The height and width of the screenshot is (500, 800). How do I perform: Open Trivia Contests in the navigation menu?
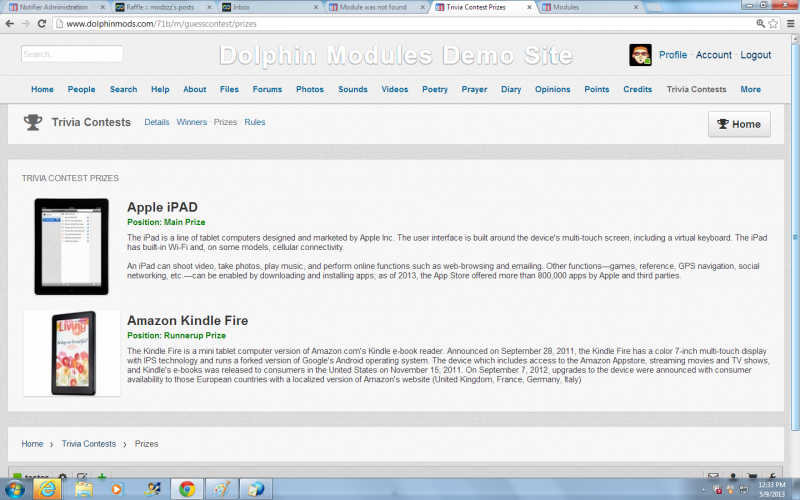tap(696, 89)
